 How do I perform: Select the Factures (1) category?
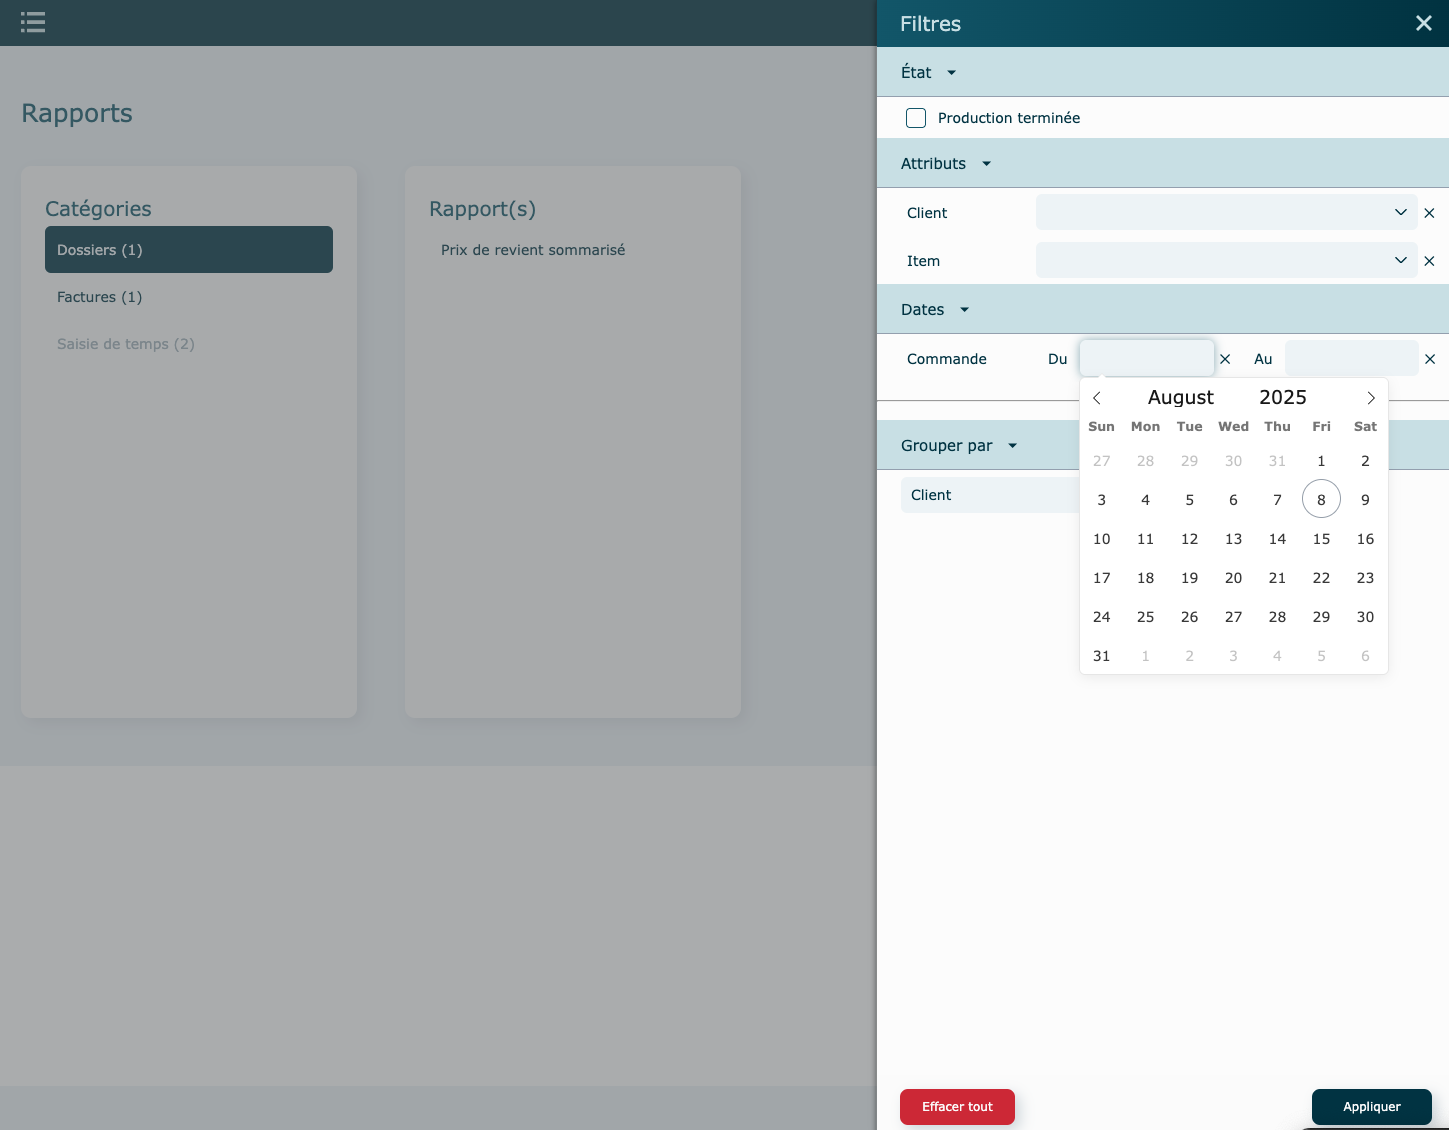click(100, 297)
